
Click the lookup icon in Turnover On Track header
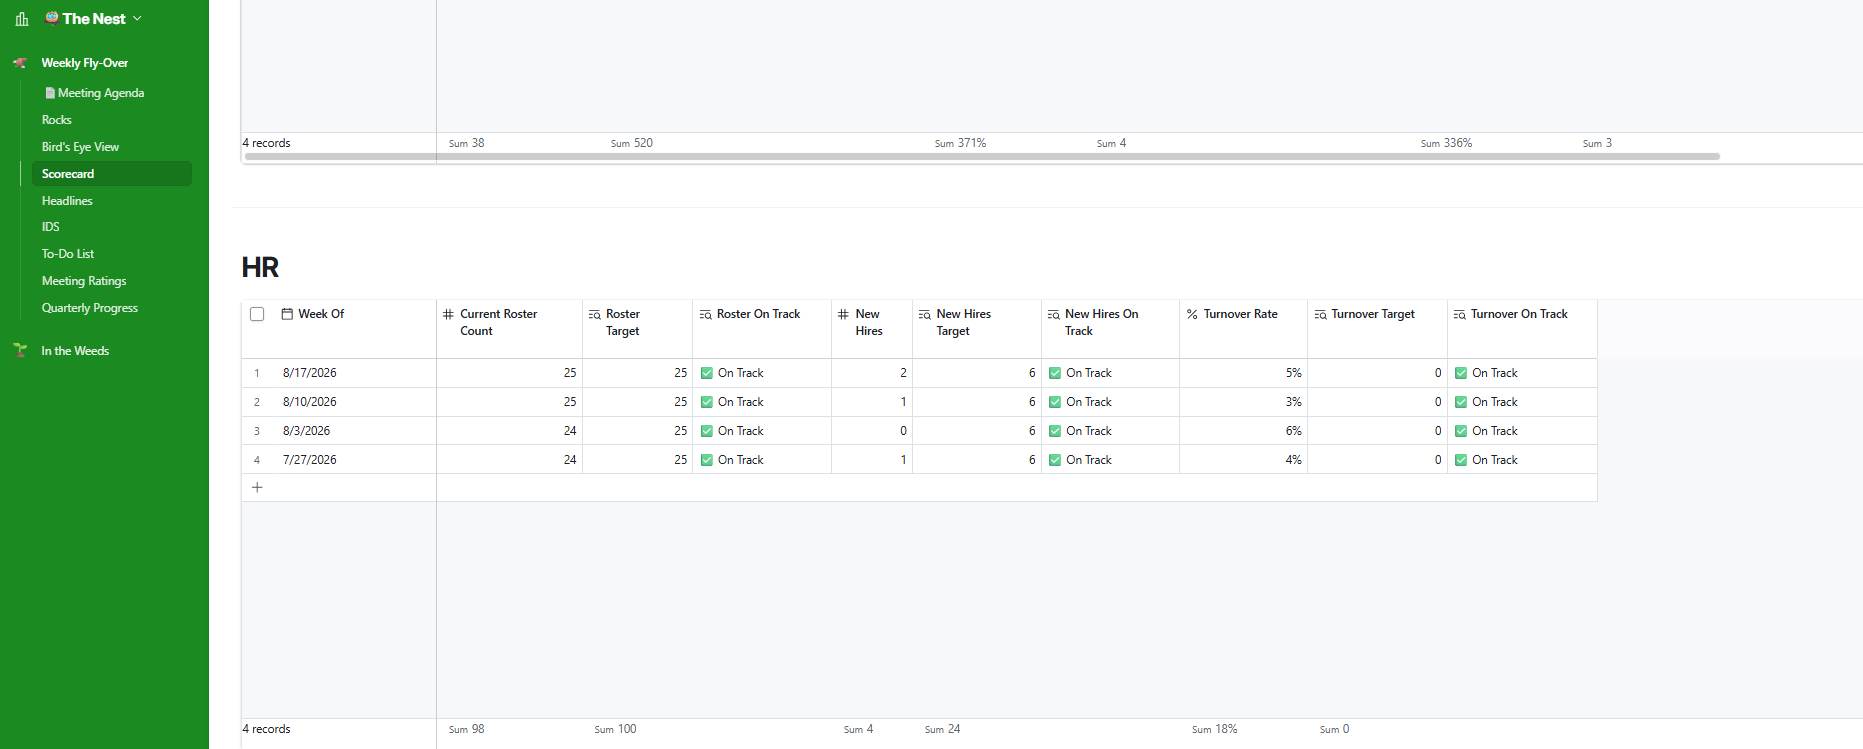pos(1460,314)
